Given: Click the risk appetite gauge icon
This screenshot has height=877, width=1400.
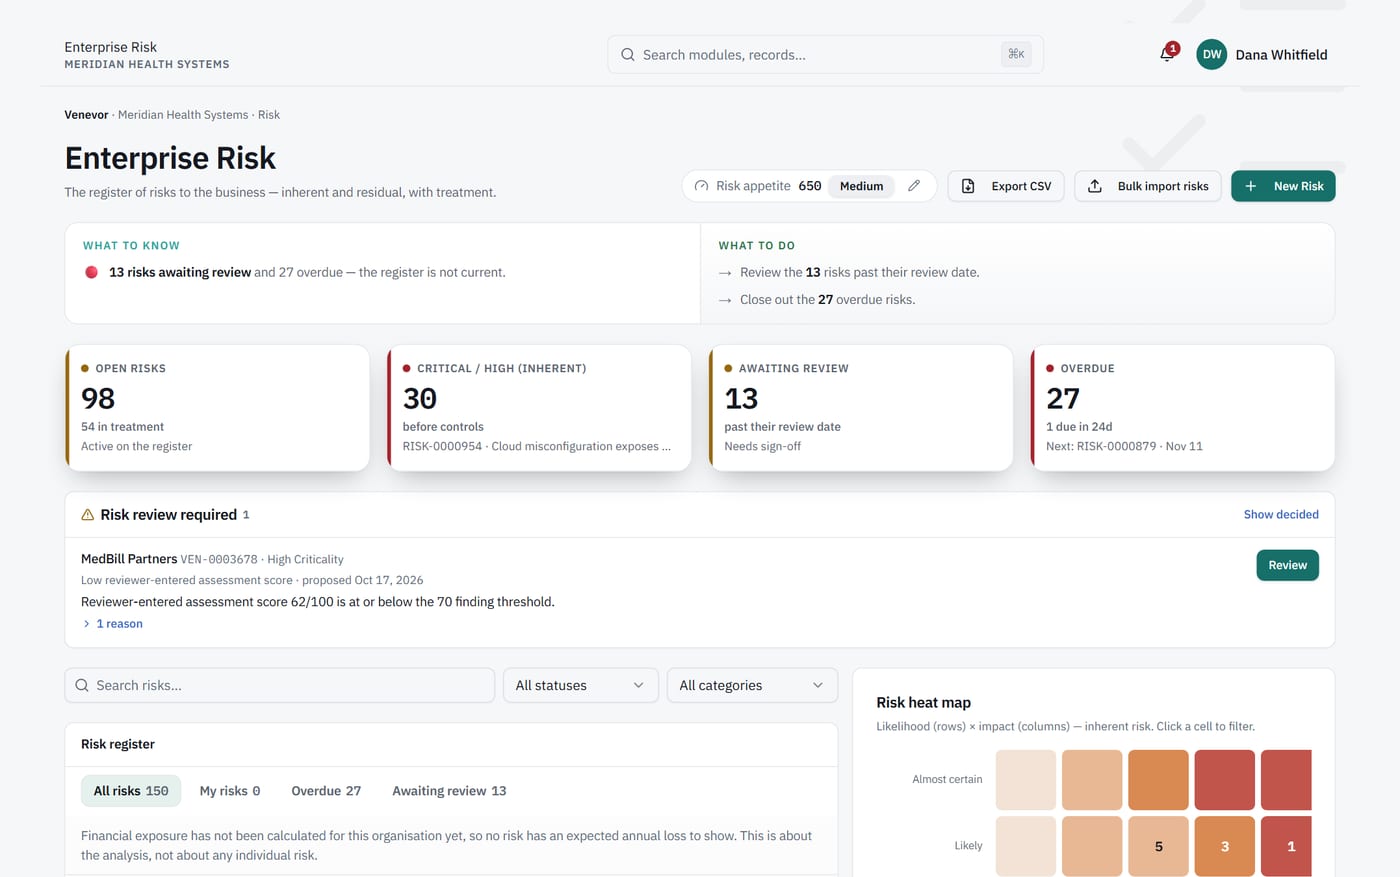Looking at the screenshot, I should click(701, 186).
